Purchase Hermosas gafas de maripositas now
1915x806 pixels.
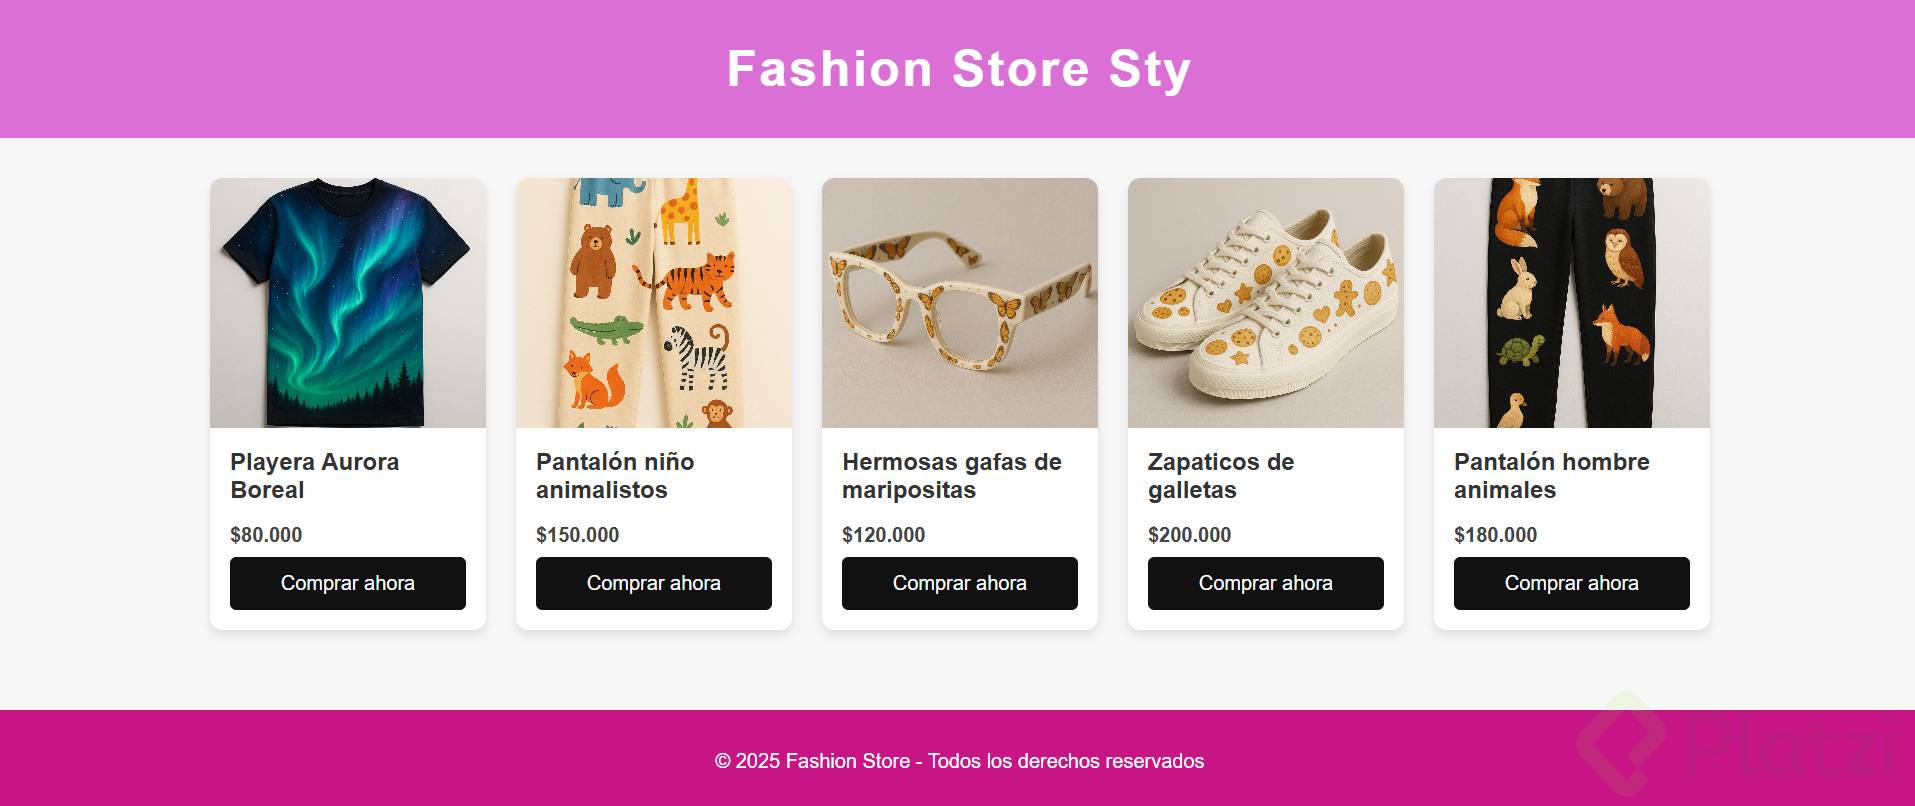click(x=960, y=583)
